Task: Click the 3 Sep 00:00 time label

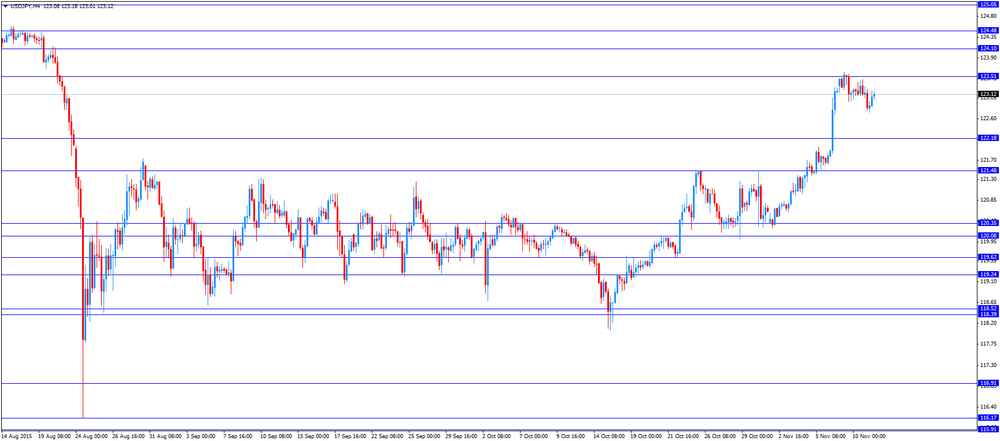Action: click(x=202, y=437)
